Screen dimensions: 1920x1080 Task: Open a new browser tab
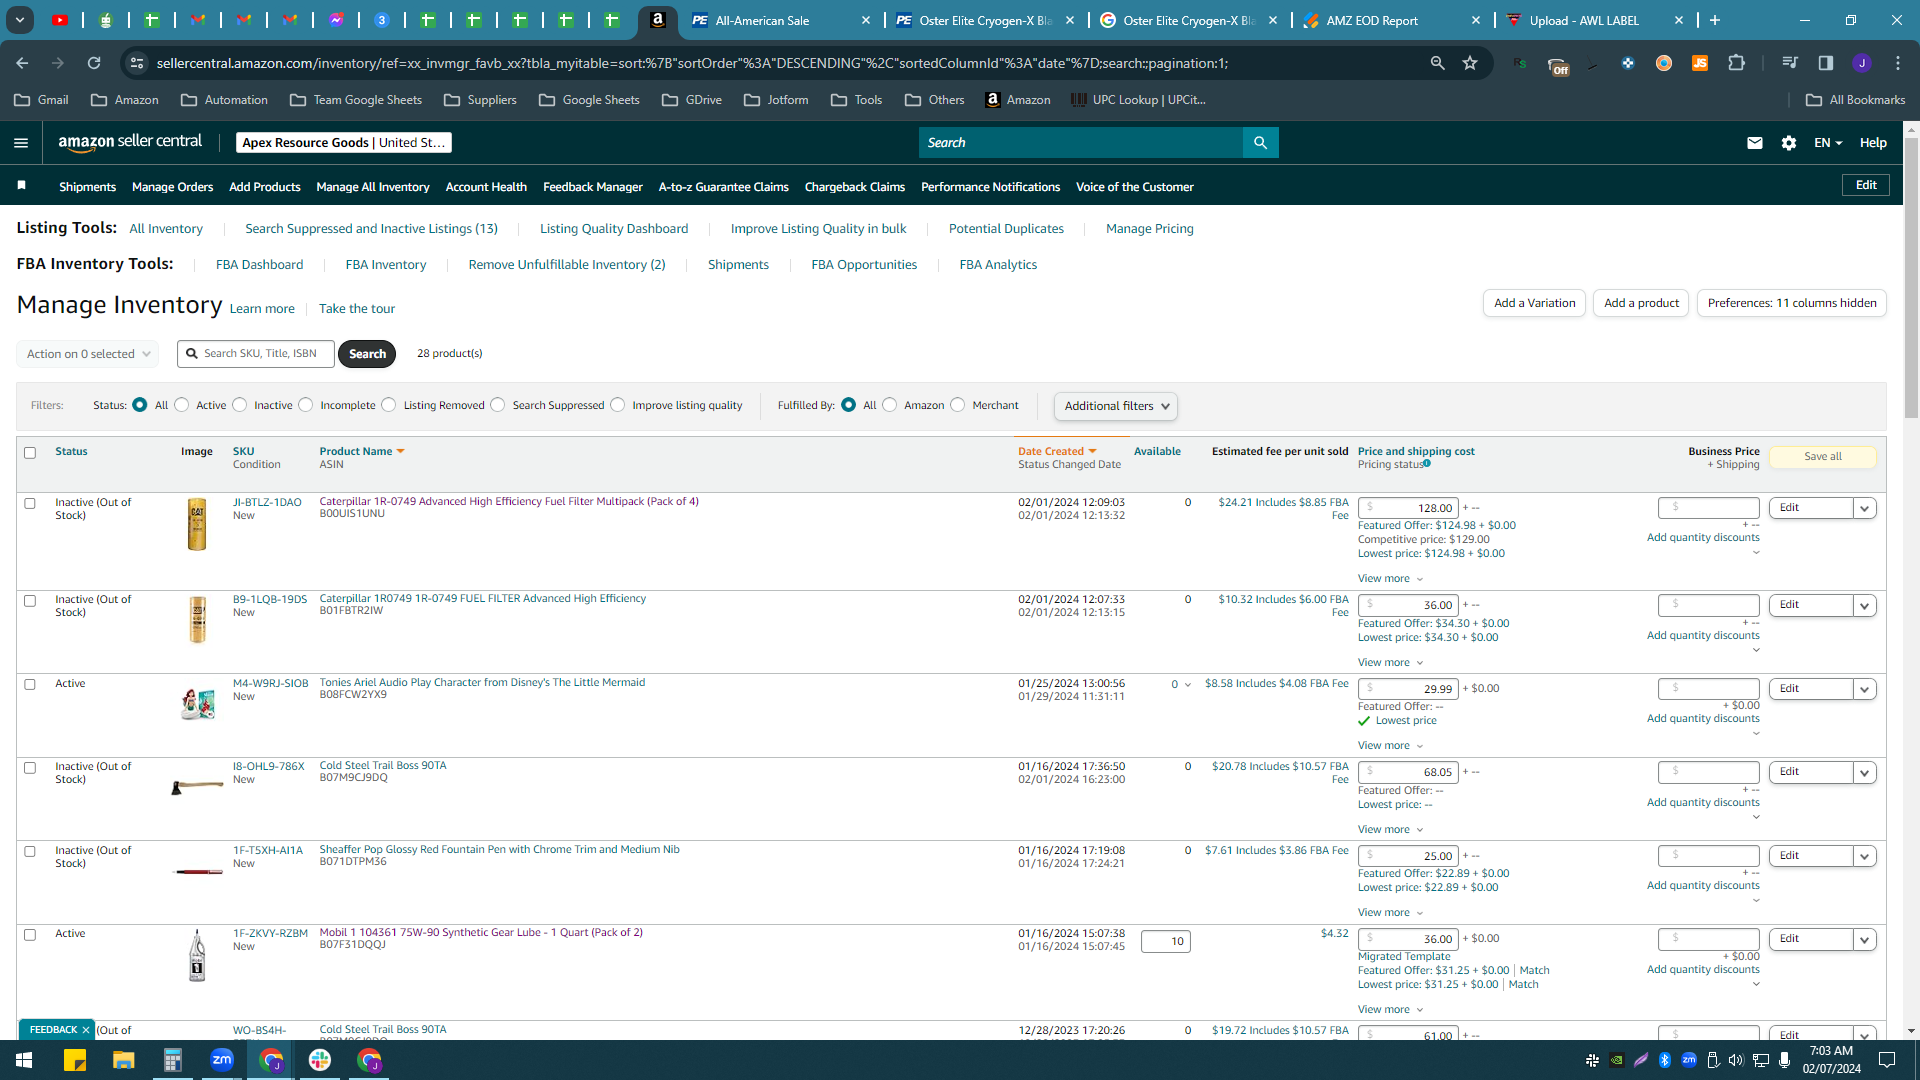click(x=1715, y=20)
